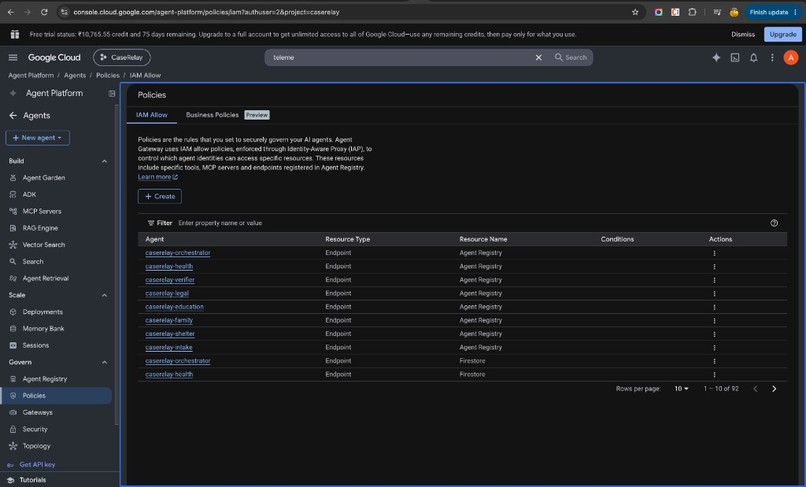Open the main navigation hamburger menu
This screenshot has height=487, width=806.
(x=13, y=58)
